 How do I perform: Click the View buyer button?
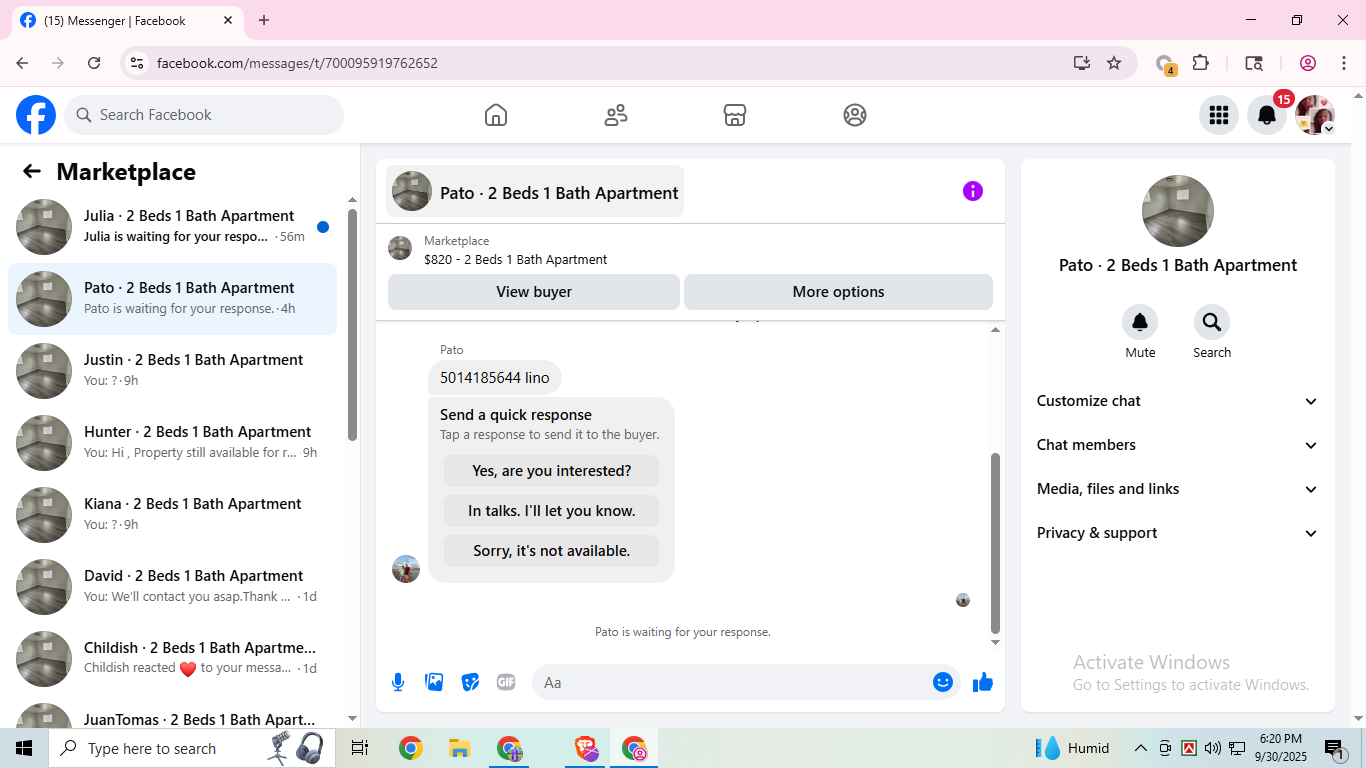[534, 292]
